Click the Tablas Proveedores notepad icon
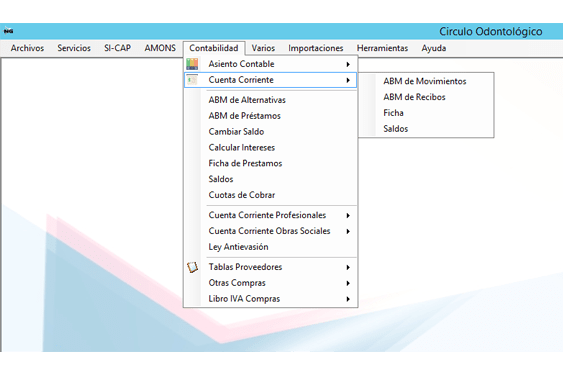Screen dimensions: 563x375 tap(192, 267)
